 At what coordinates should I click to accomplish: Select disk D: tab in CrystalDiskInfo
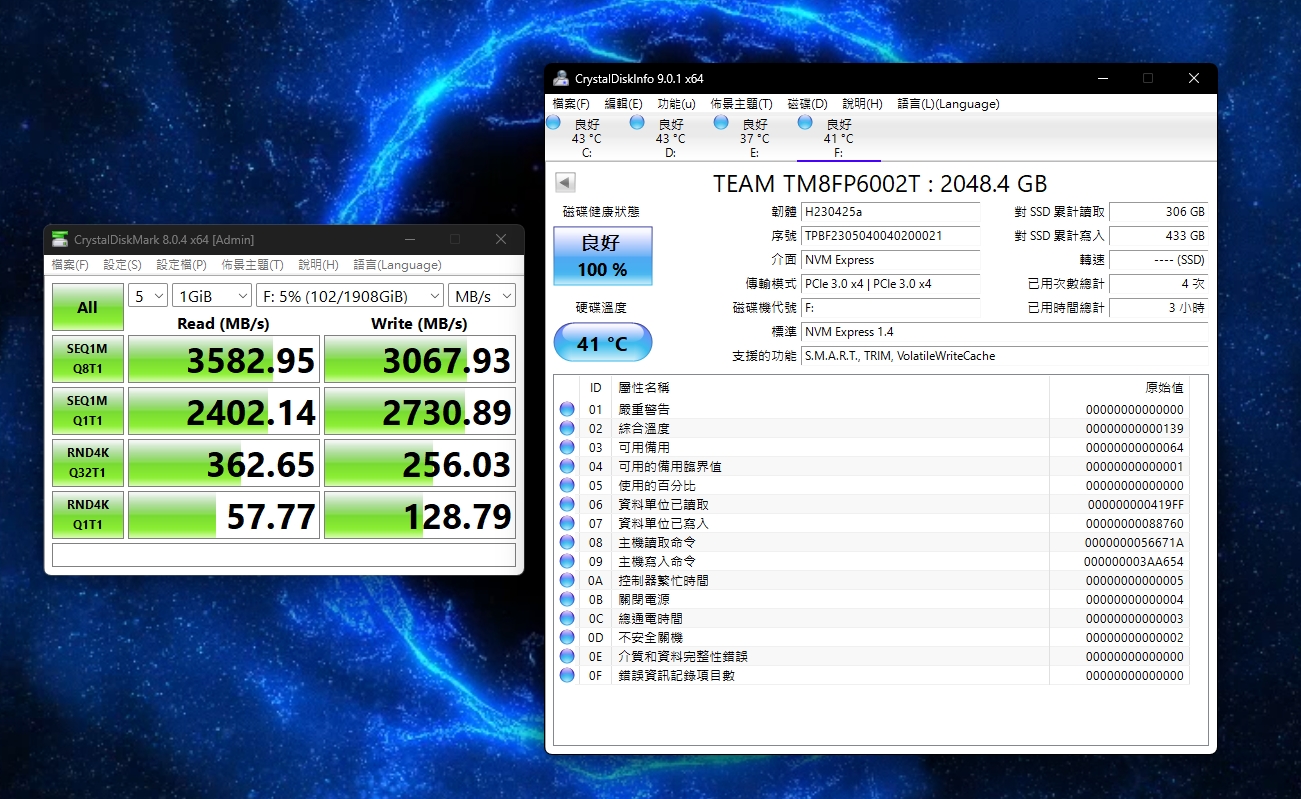click(x=670, y=138)
